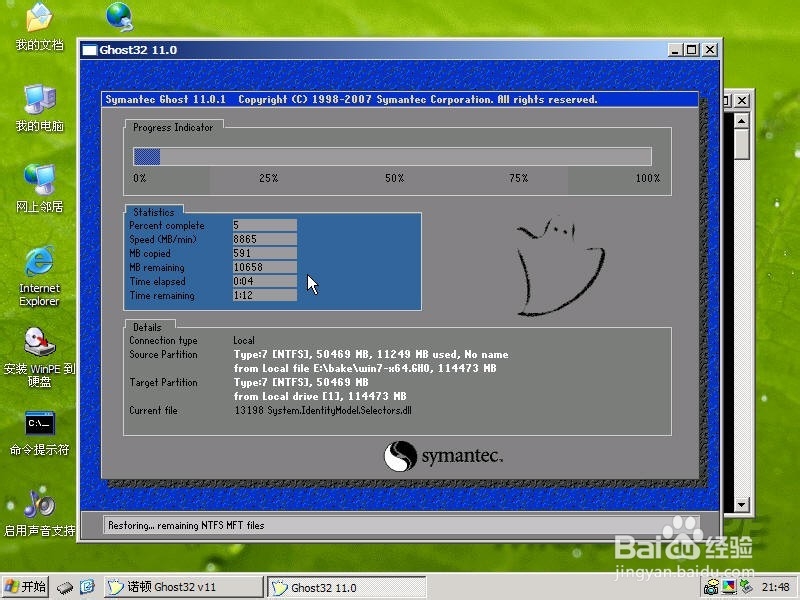
Task: Click current file System.IdentityModel.Selectors.dll
Action: point(339,410)
